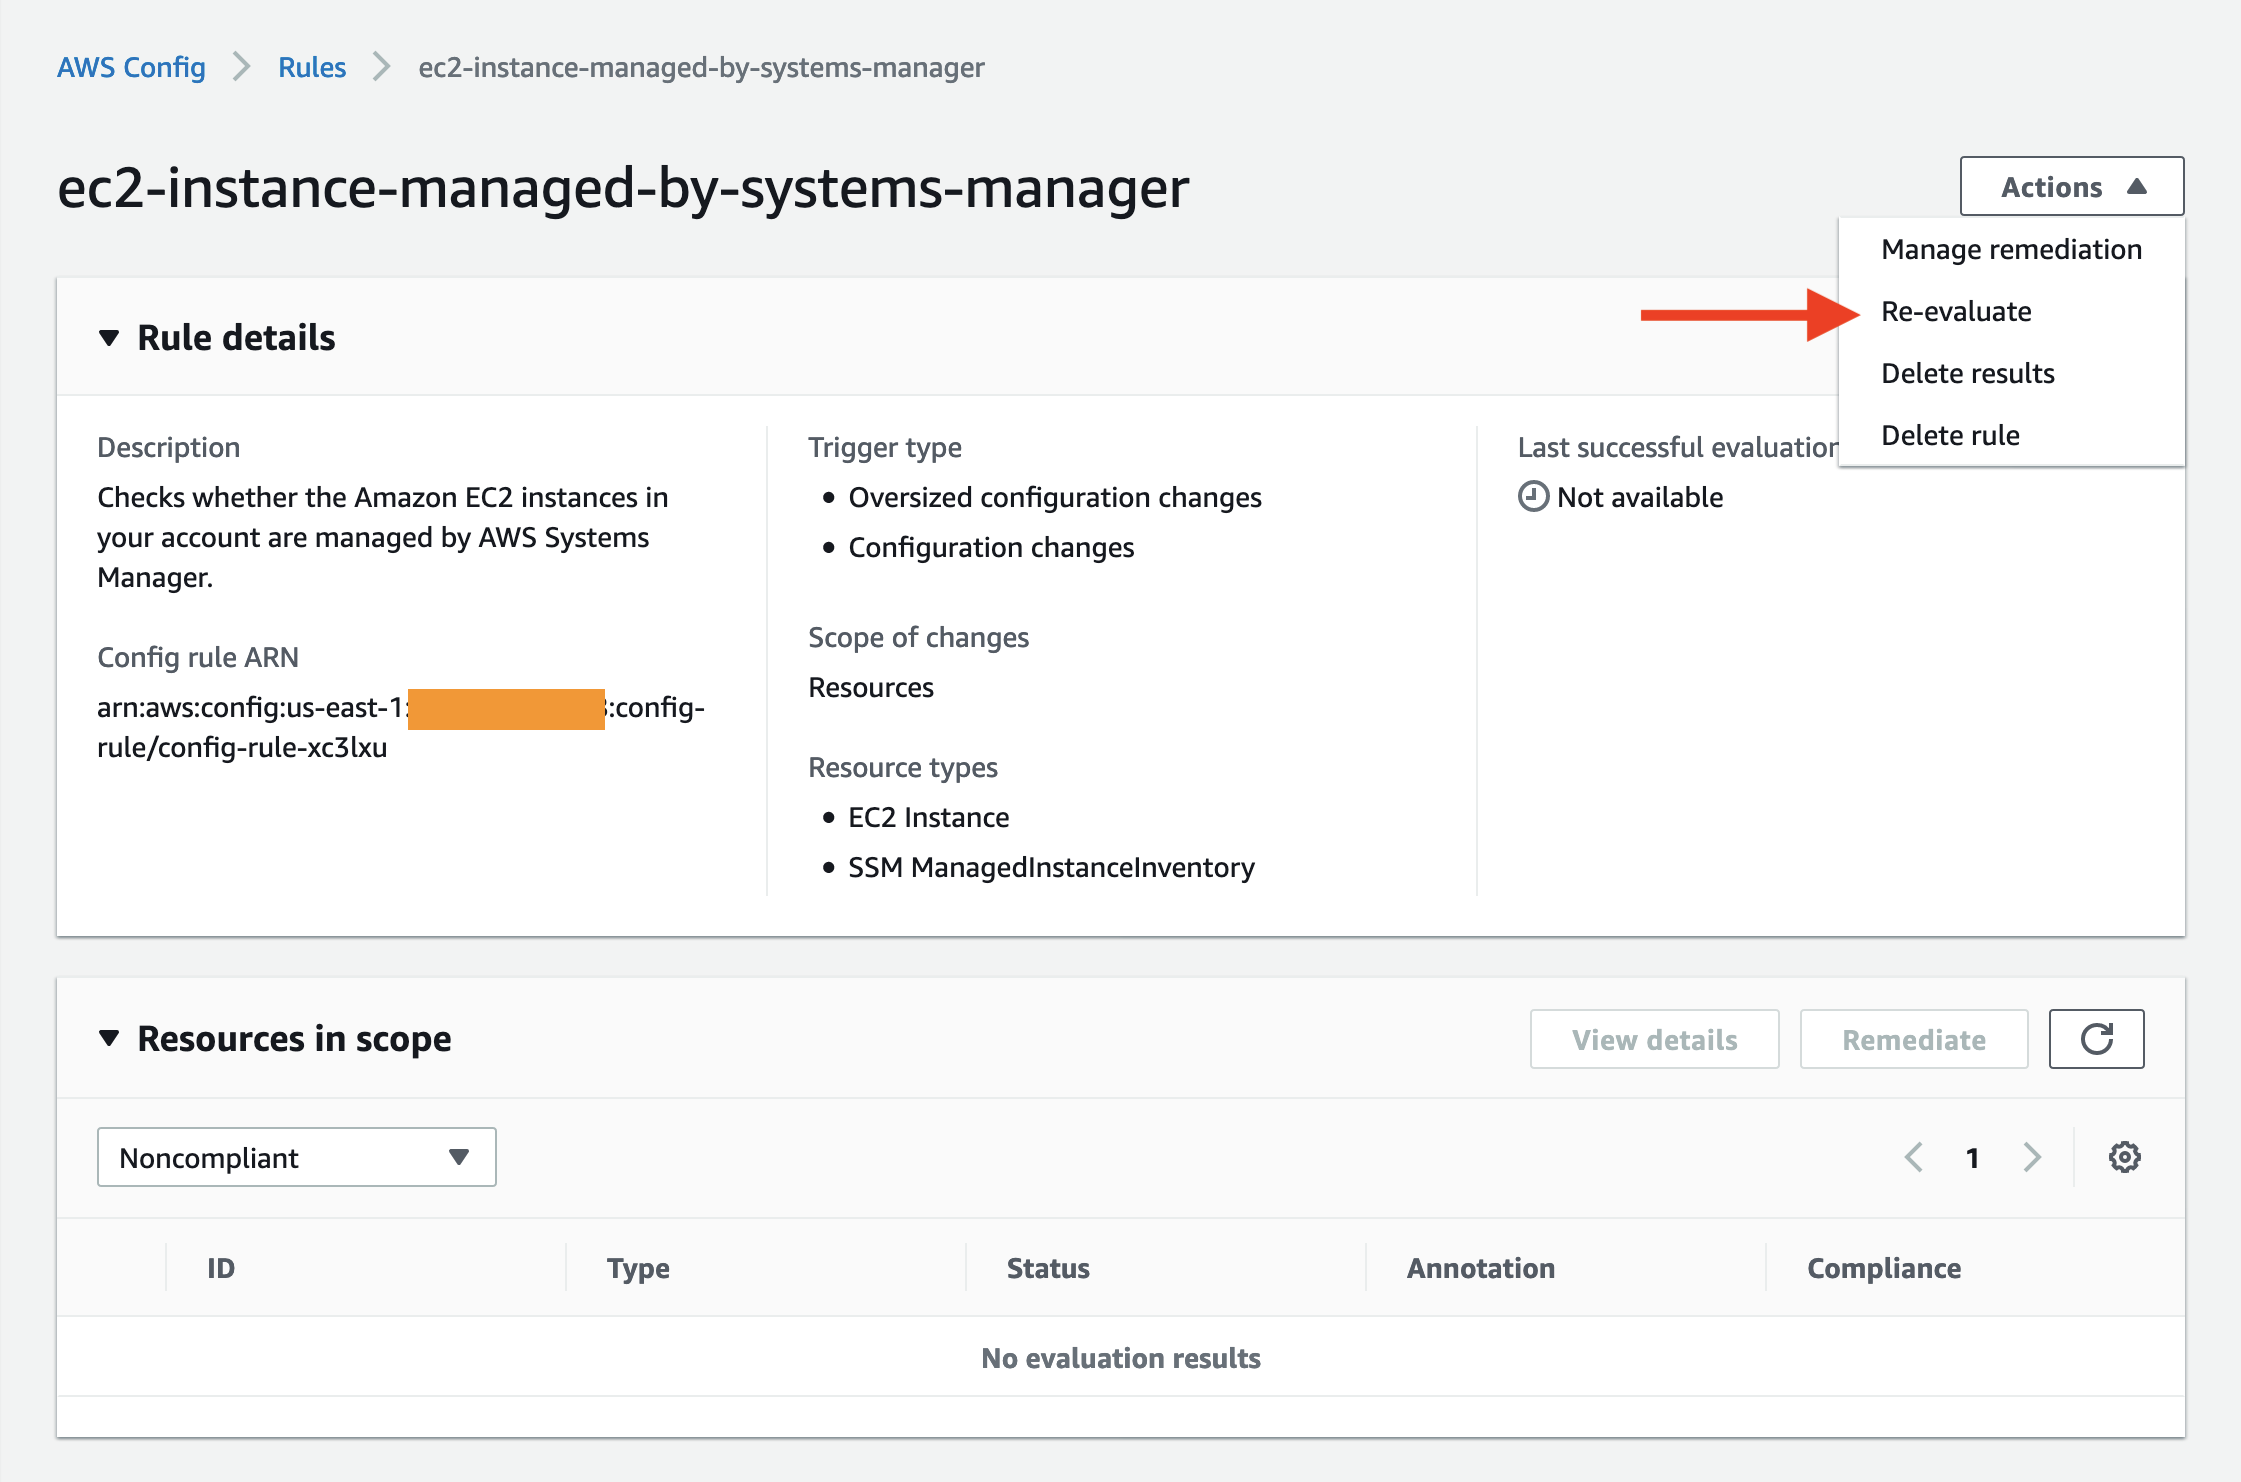Image resolution: width=2241 pixels, height=1482 pixels.
Task: Click the 'No evaluation results' message
Action: coord(1120,1358)
